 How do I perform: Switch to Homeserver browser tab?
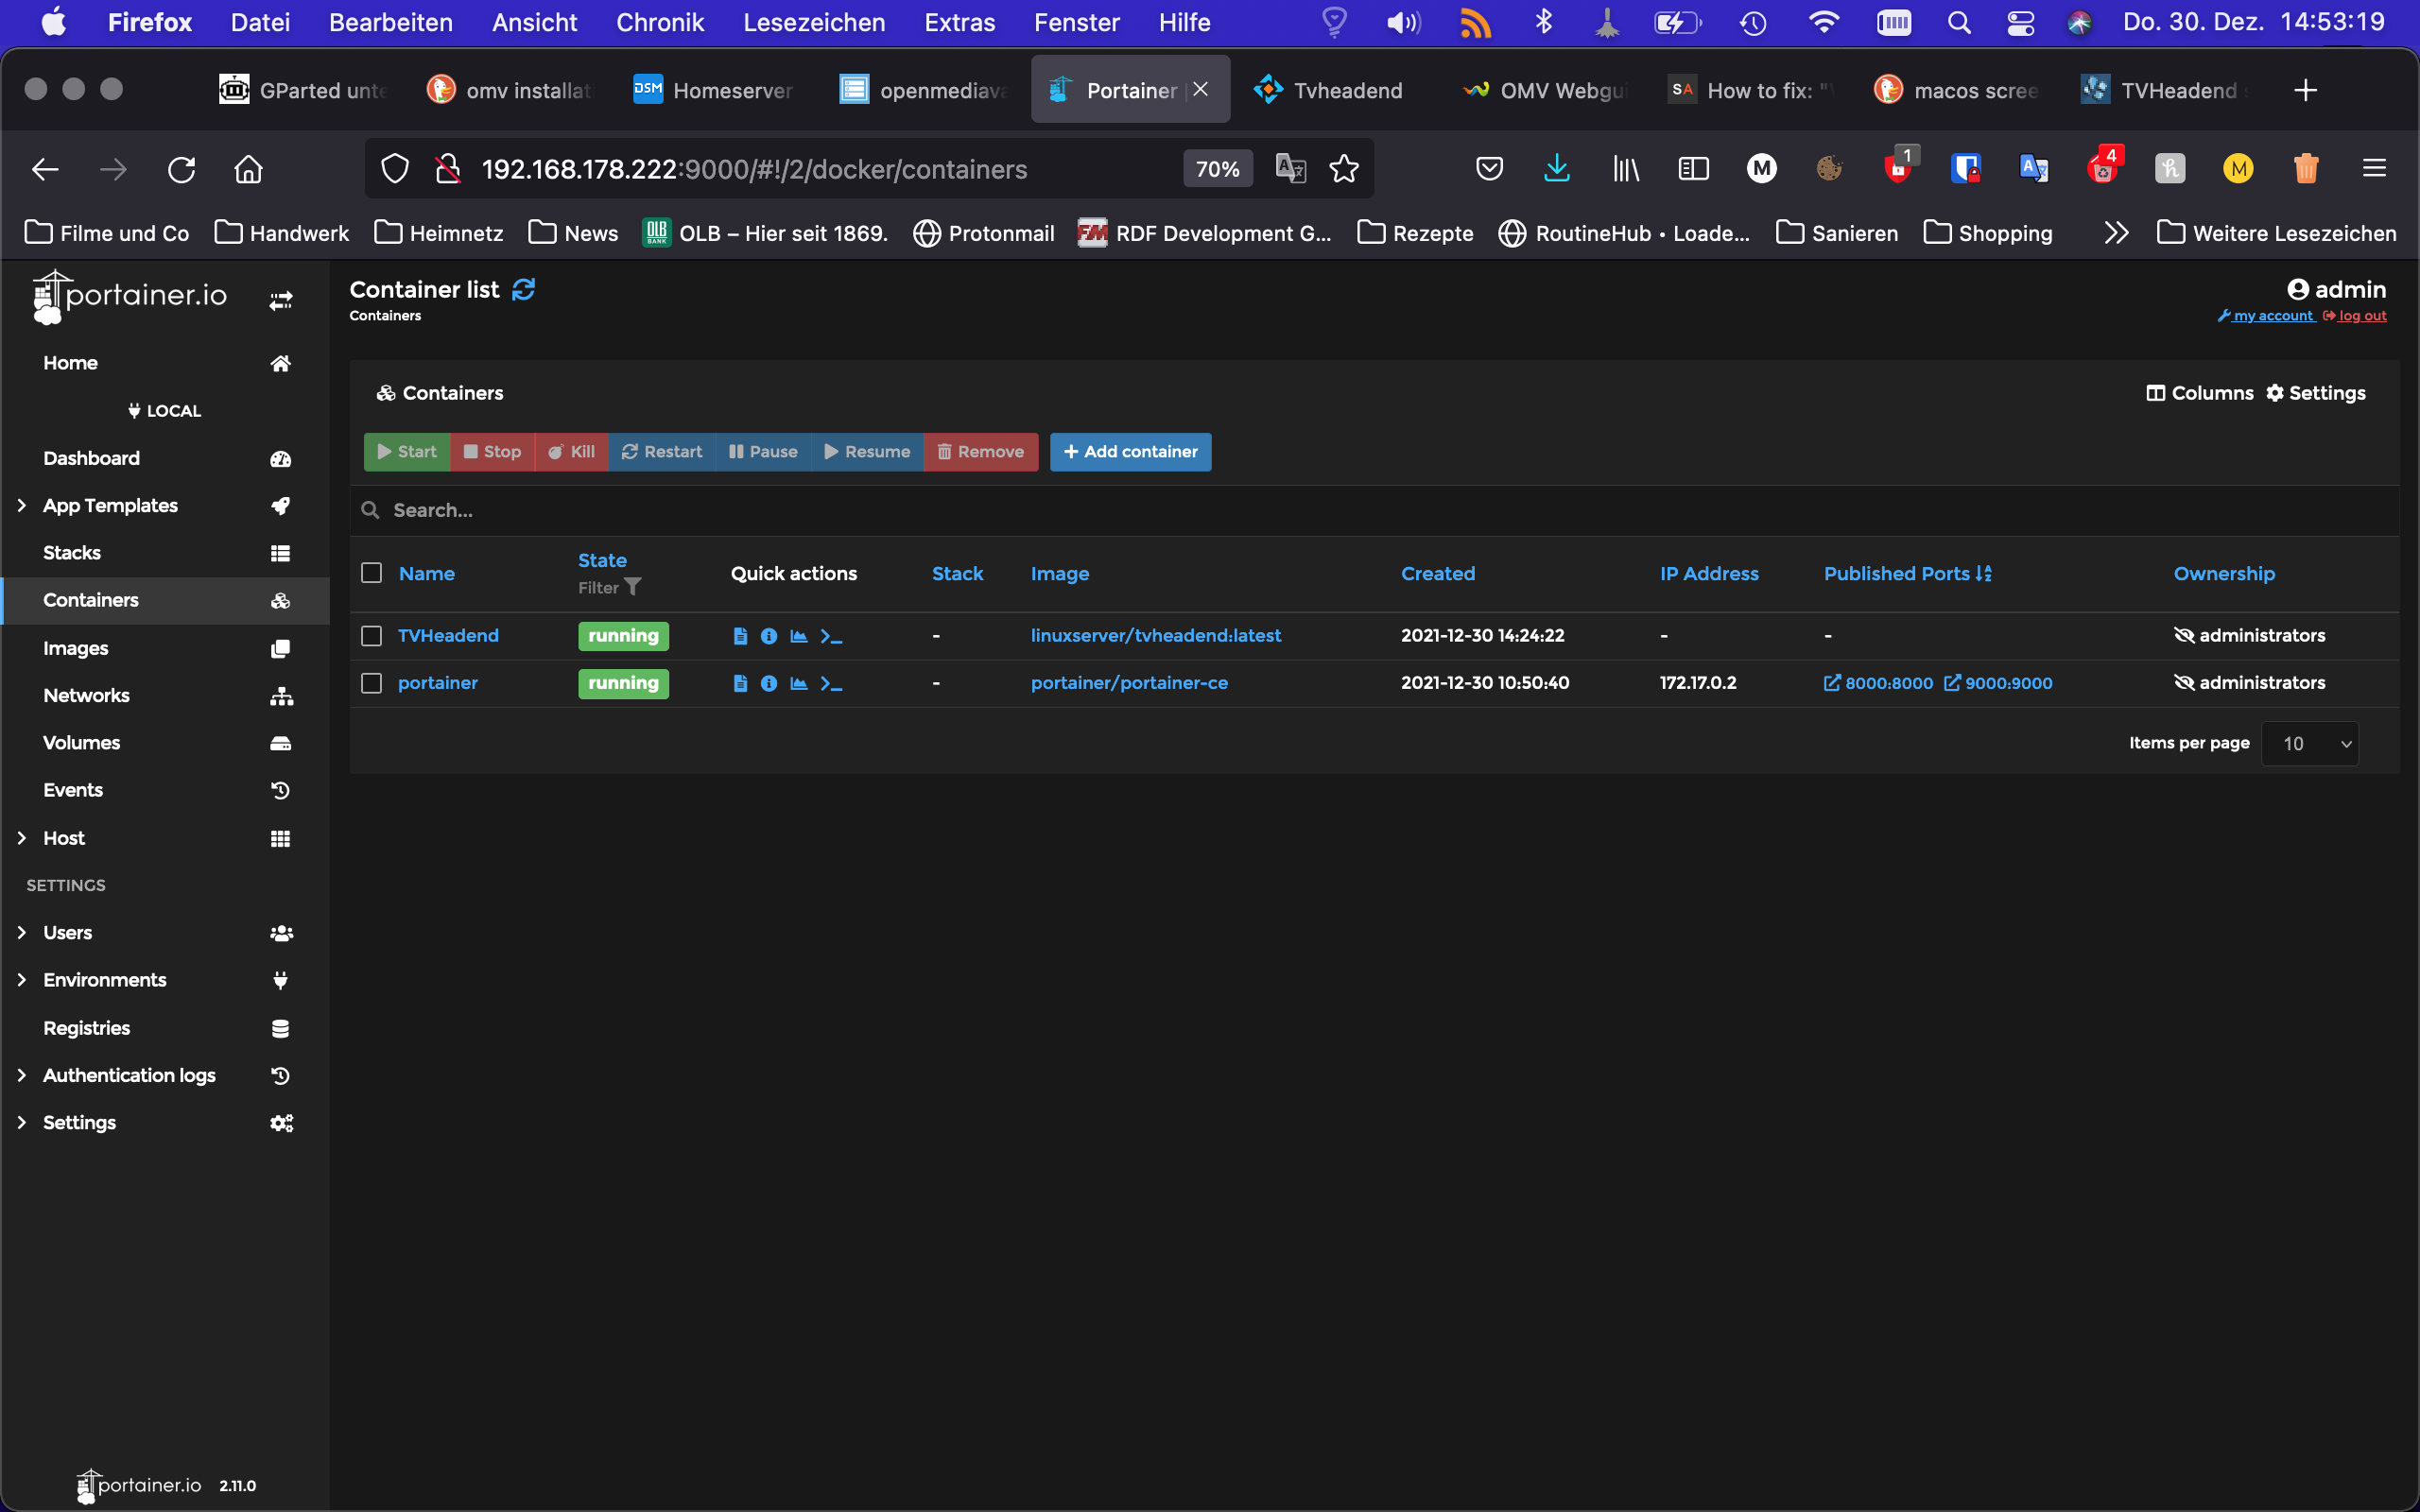[716, 90]
